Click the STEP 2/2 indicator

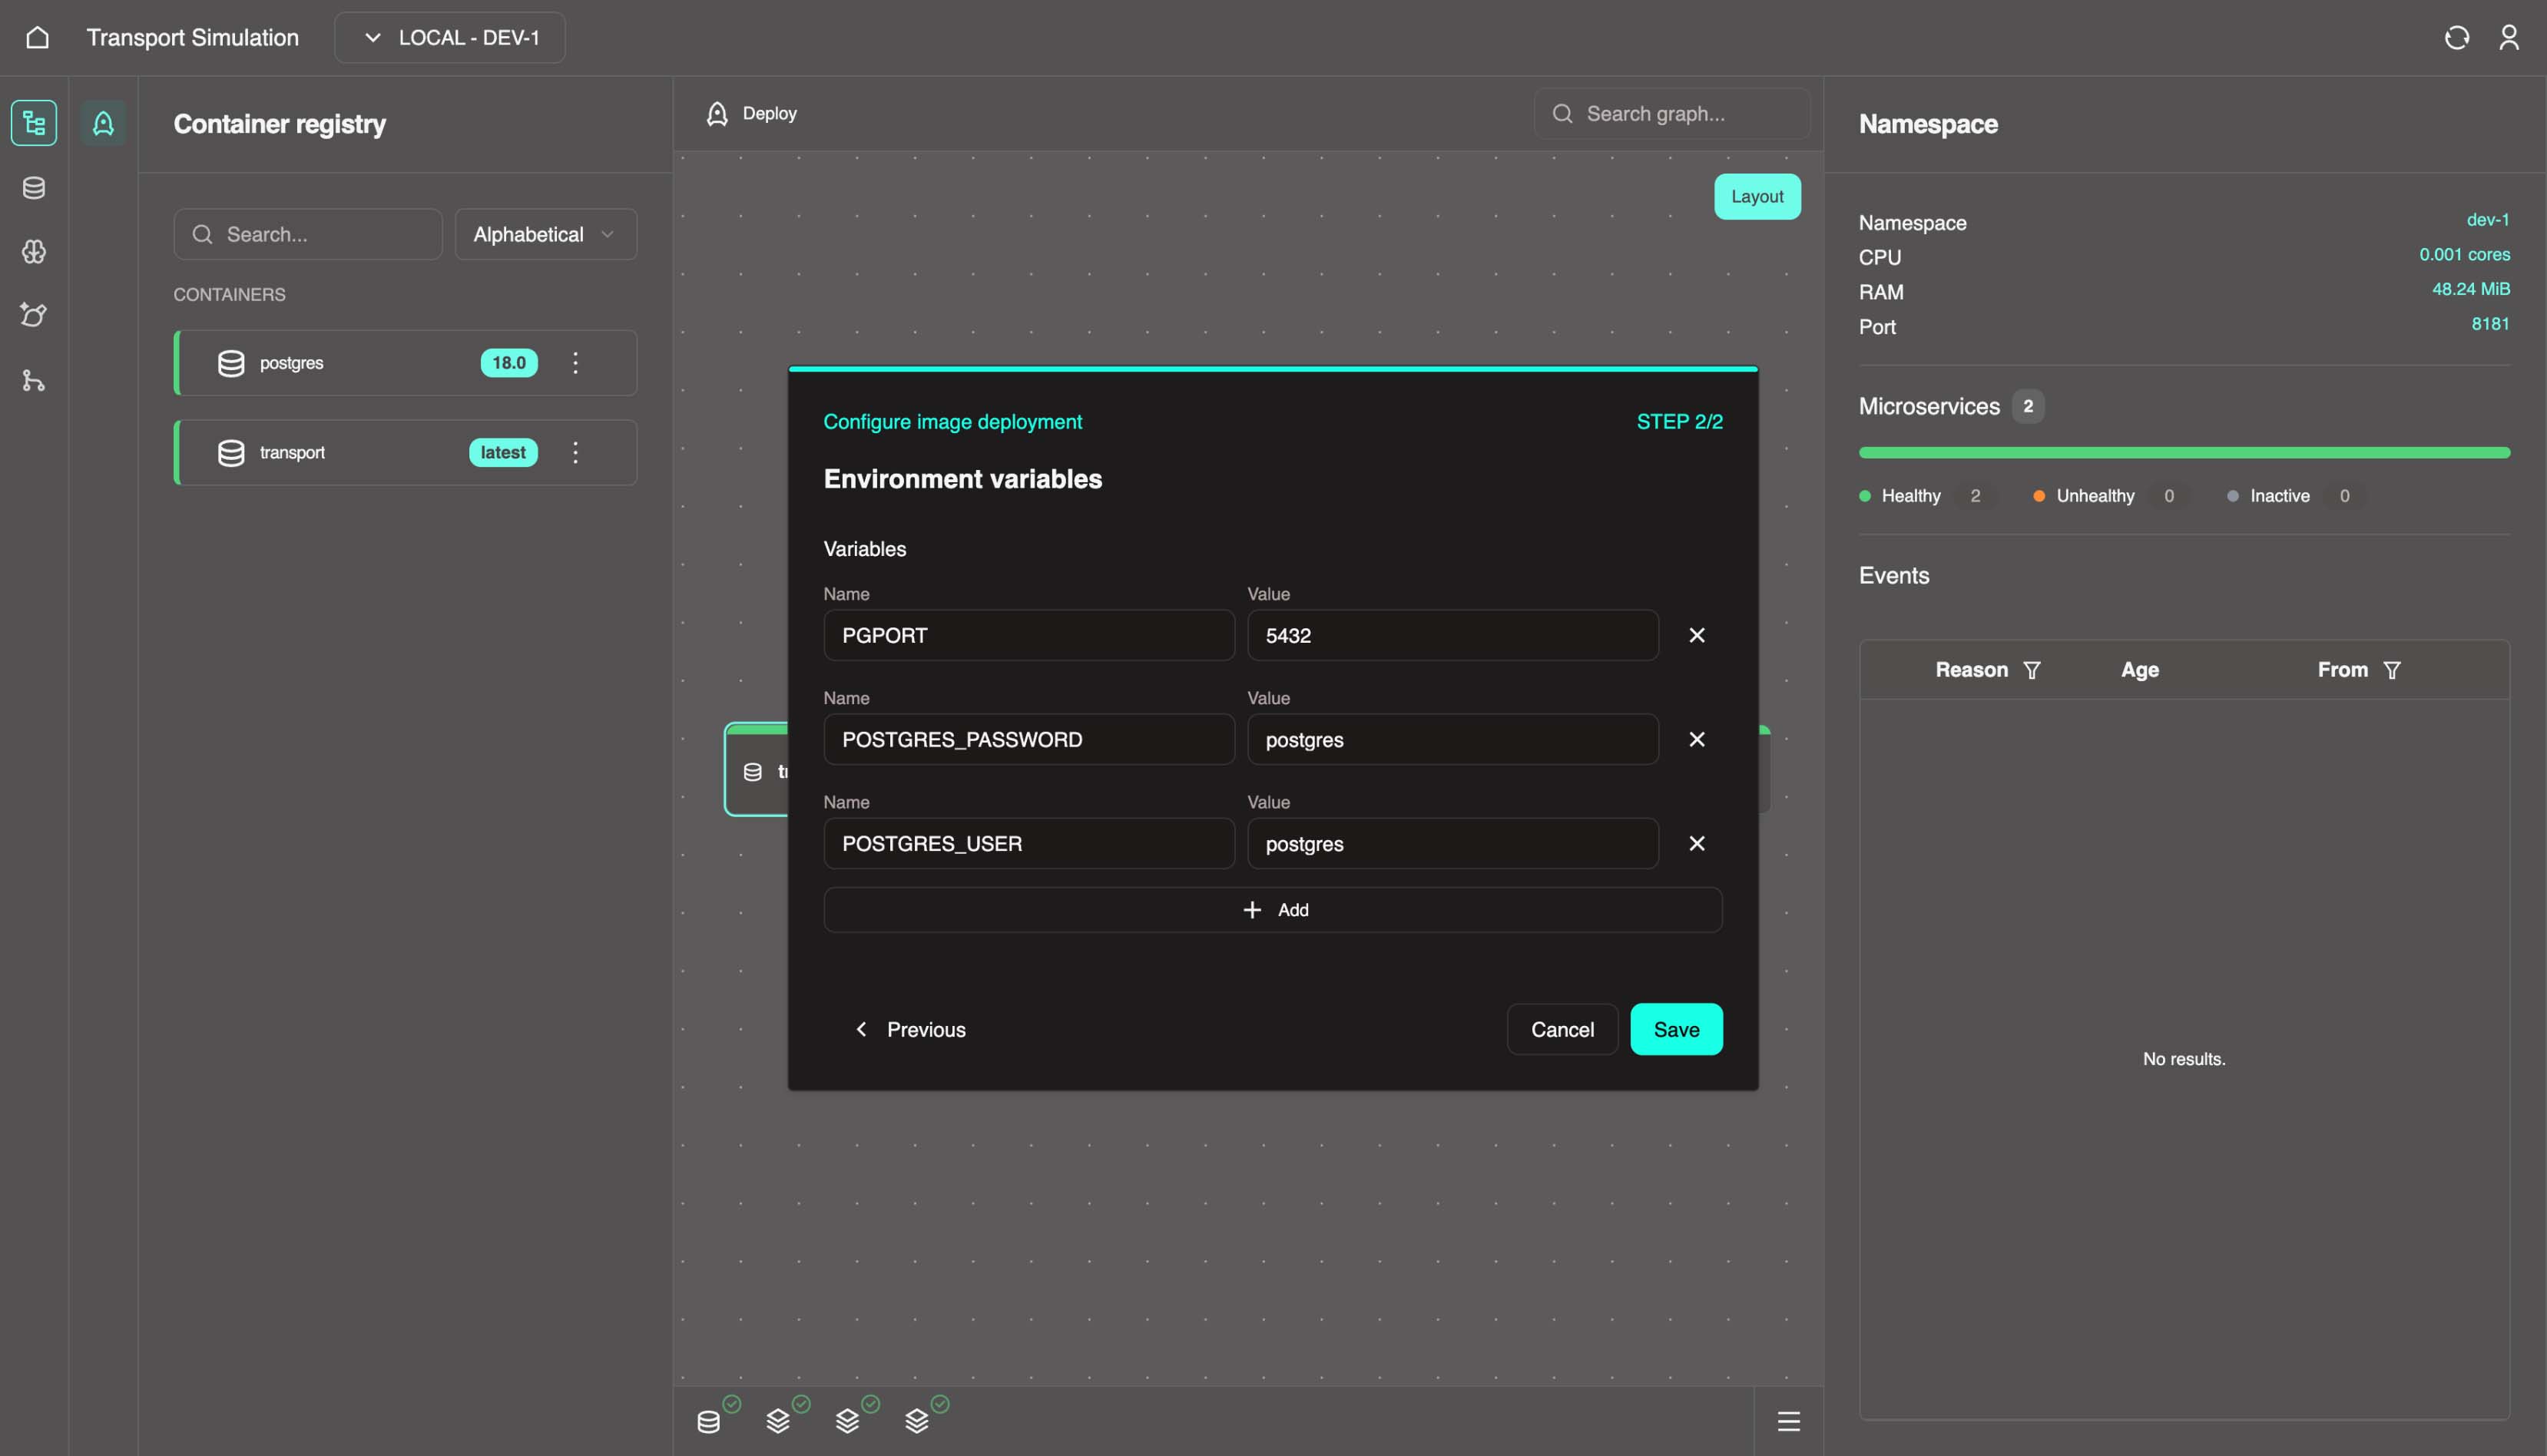coord(1679,422)
